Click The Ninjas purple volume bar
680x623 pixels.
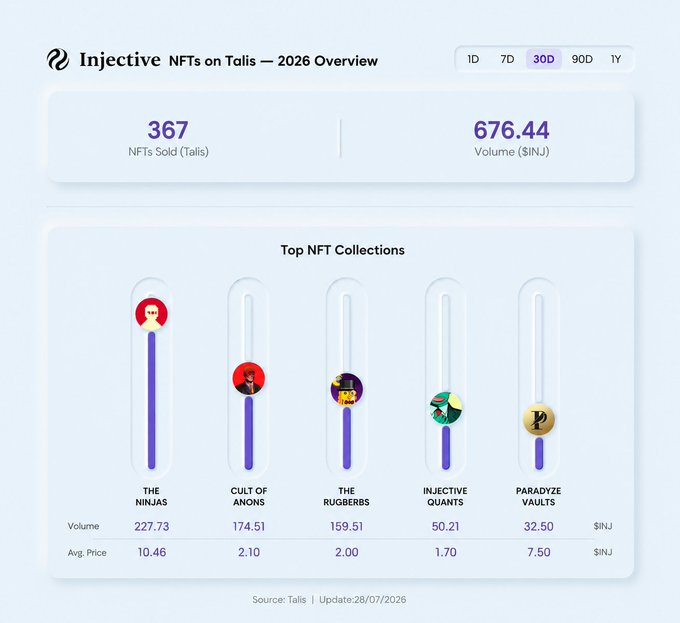coord(151,400)
